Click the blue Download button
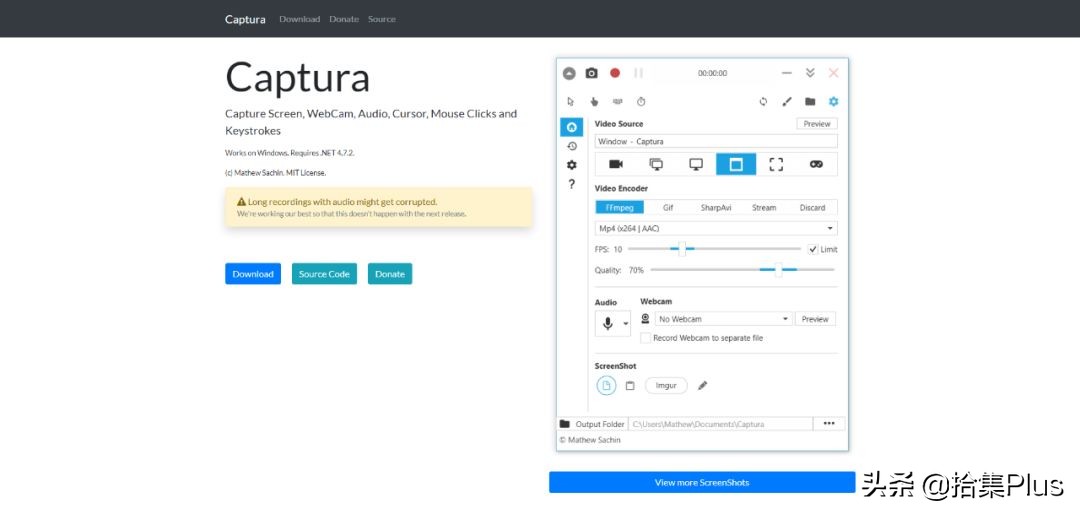This screenshot has height=514, width=1080. coord(253,274)
